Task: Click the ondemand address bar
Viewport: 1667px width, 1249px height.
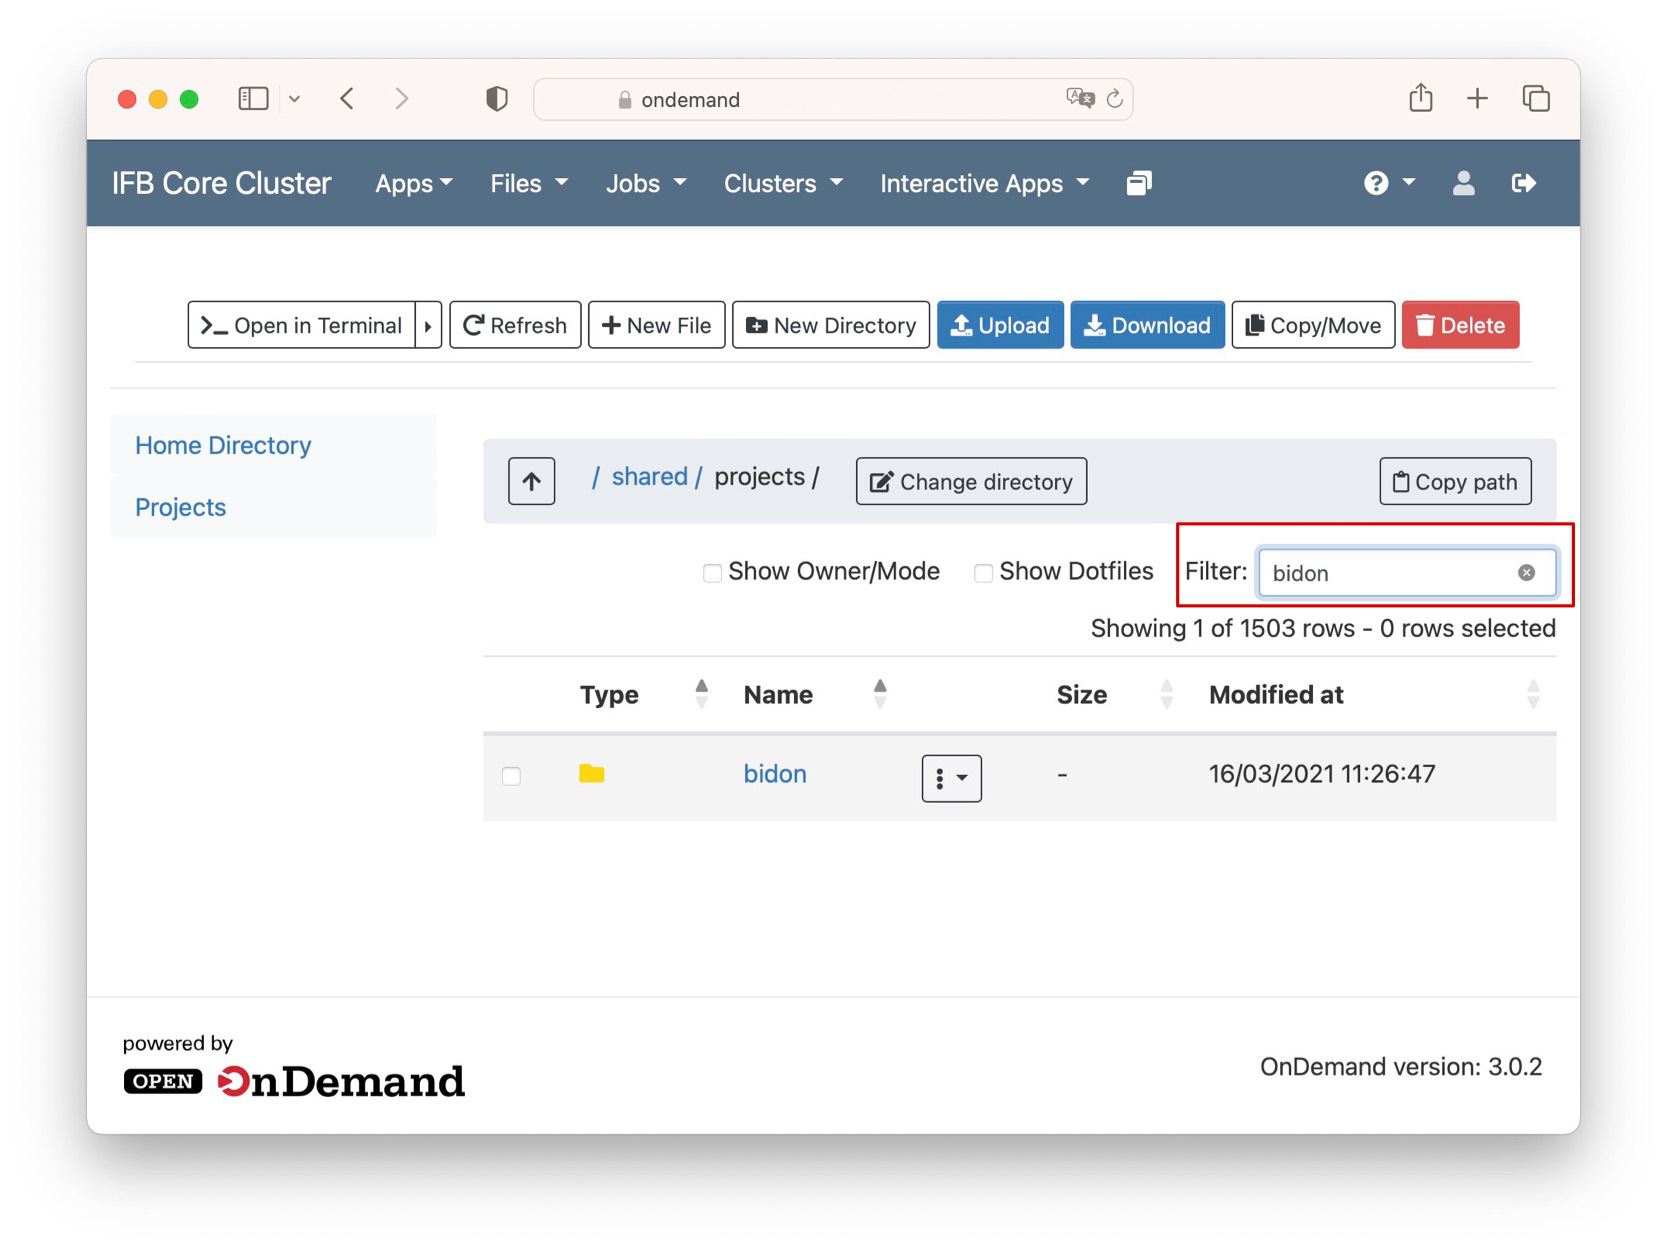Action: (x=833, y=99)
